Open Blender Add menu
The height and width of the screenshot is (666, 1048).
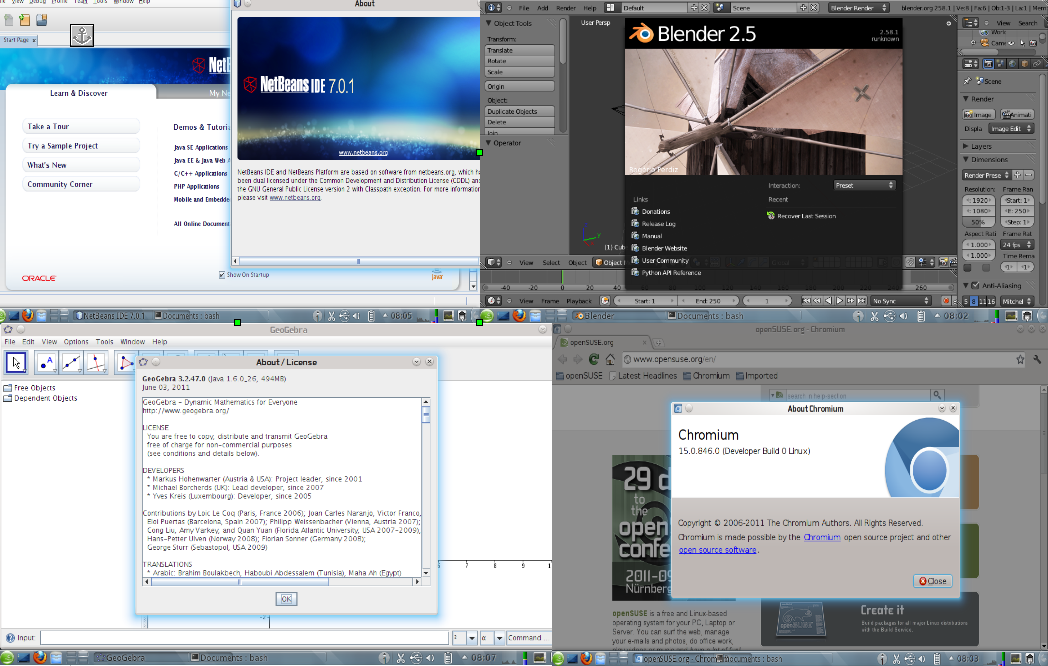(x=543, y=8)
